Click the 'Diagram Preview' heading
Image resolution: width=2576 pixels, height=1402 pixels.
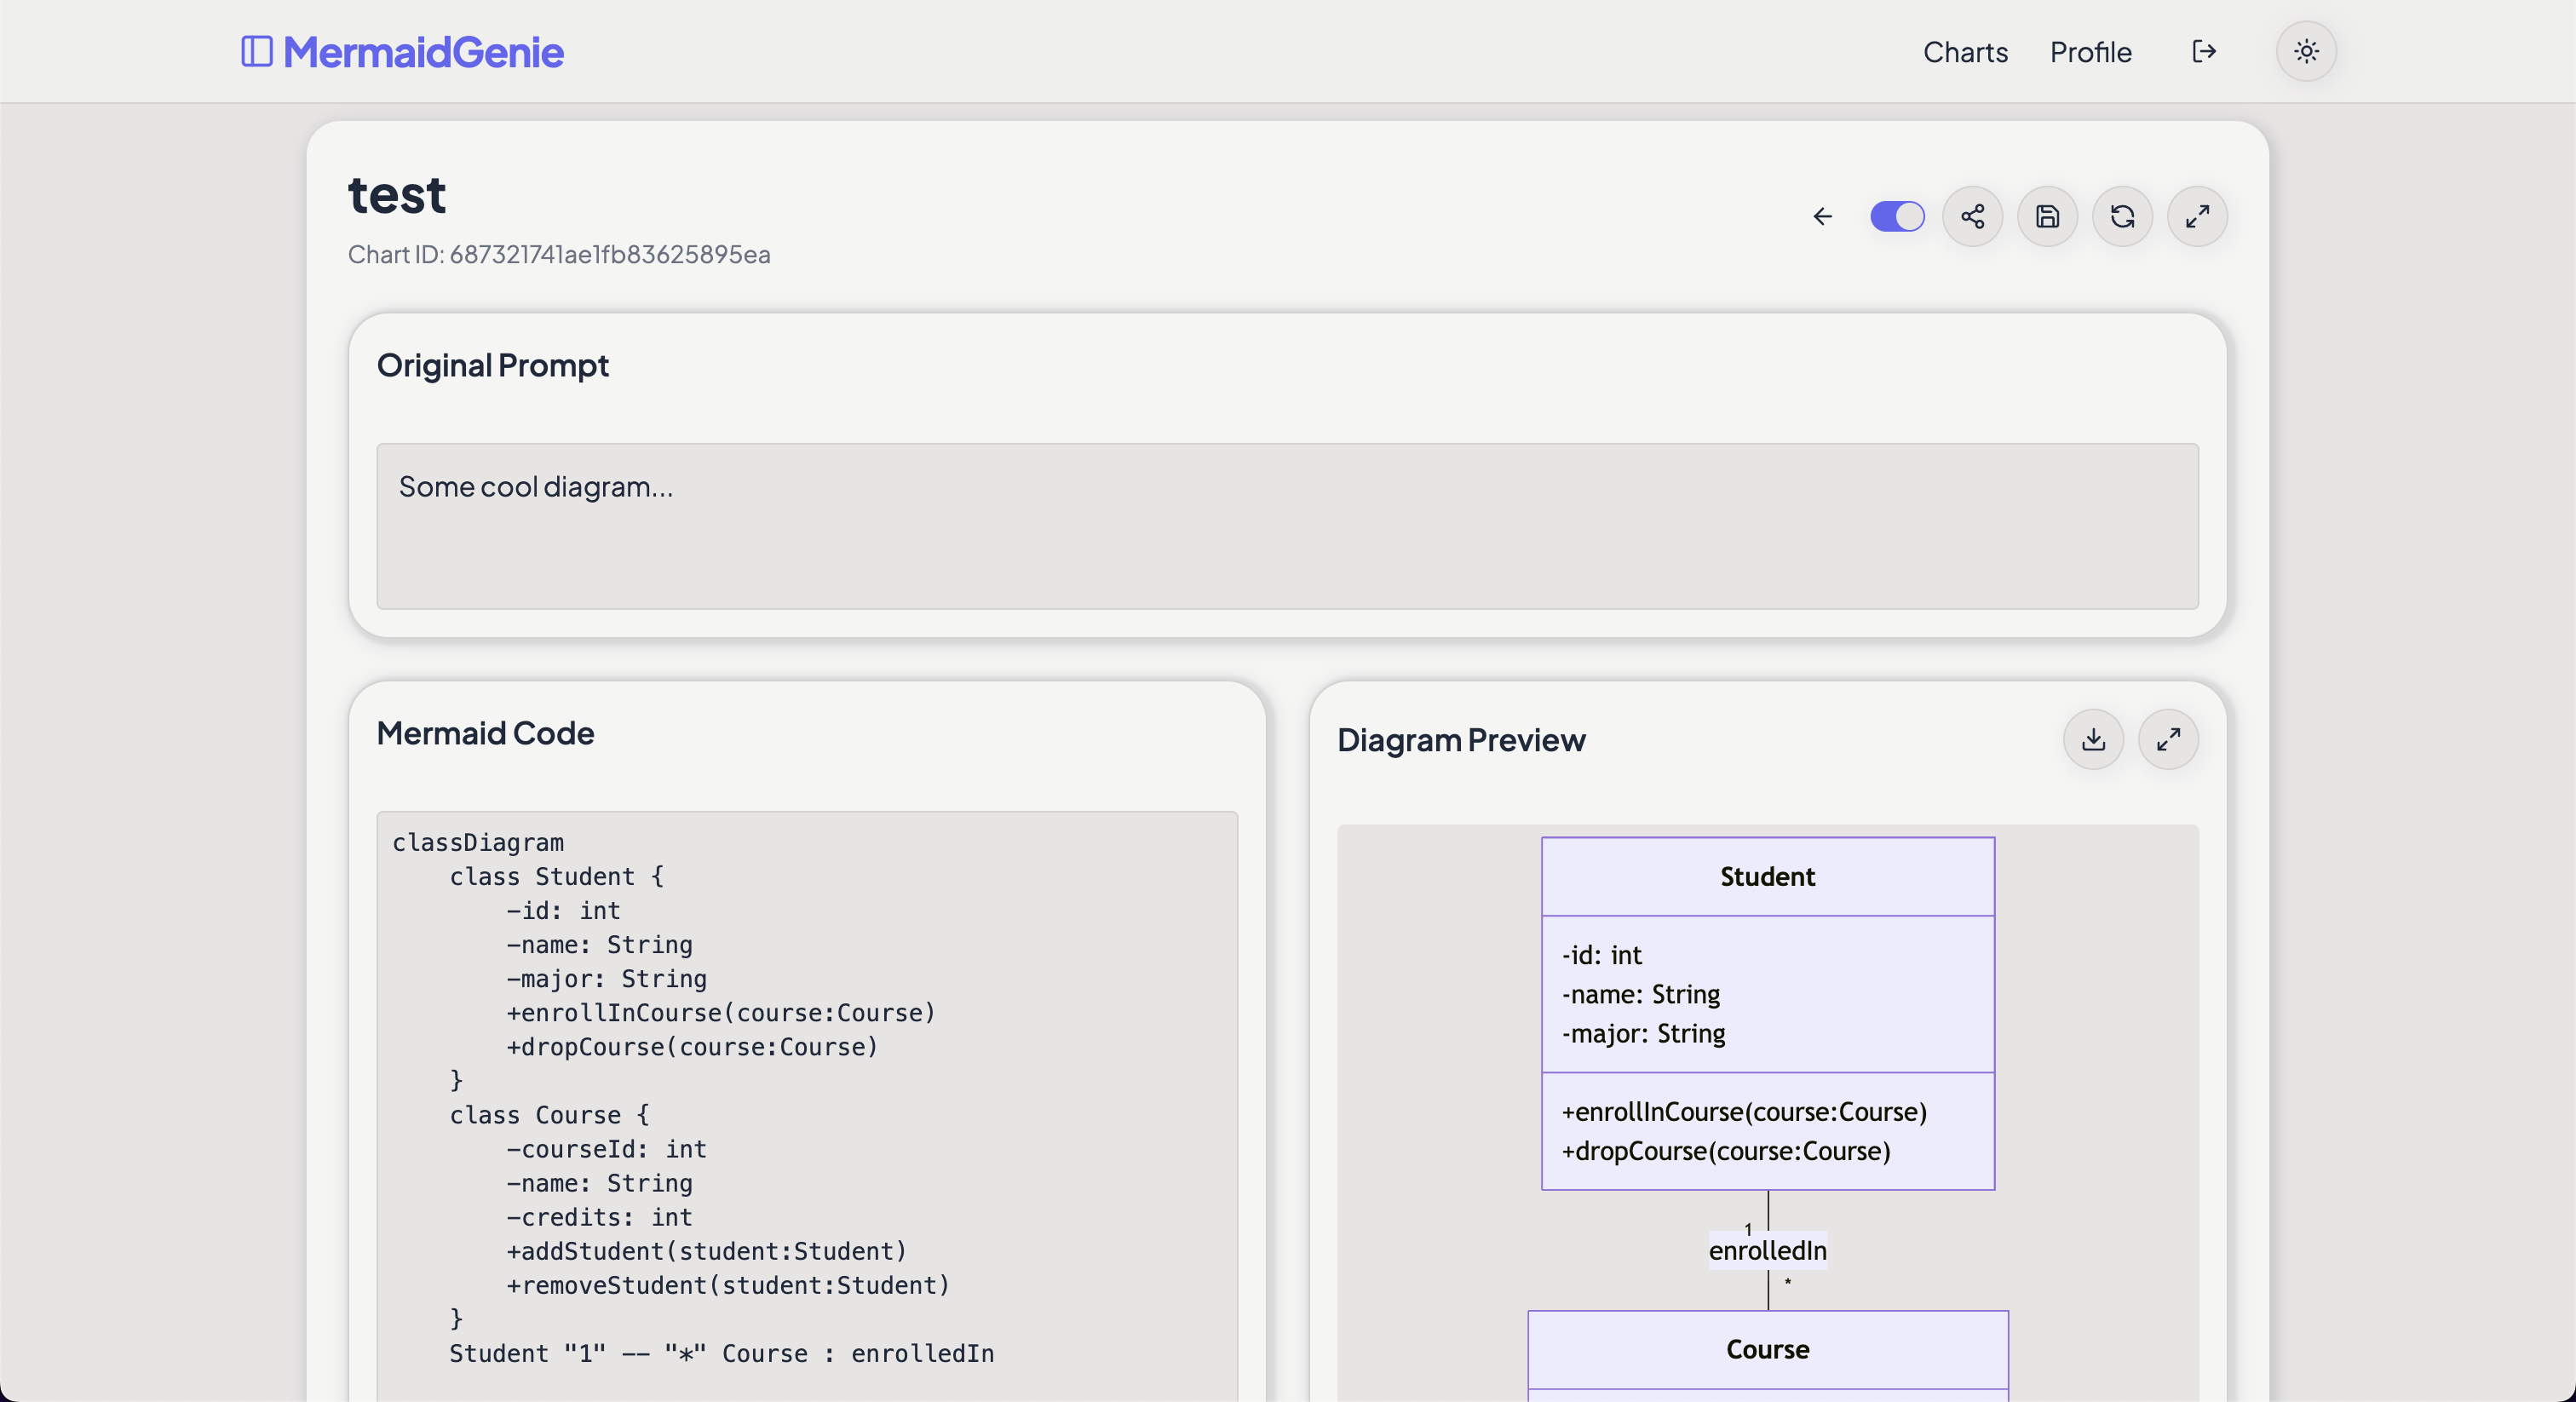[x=1461, y=740]
